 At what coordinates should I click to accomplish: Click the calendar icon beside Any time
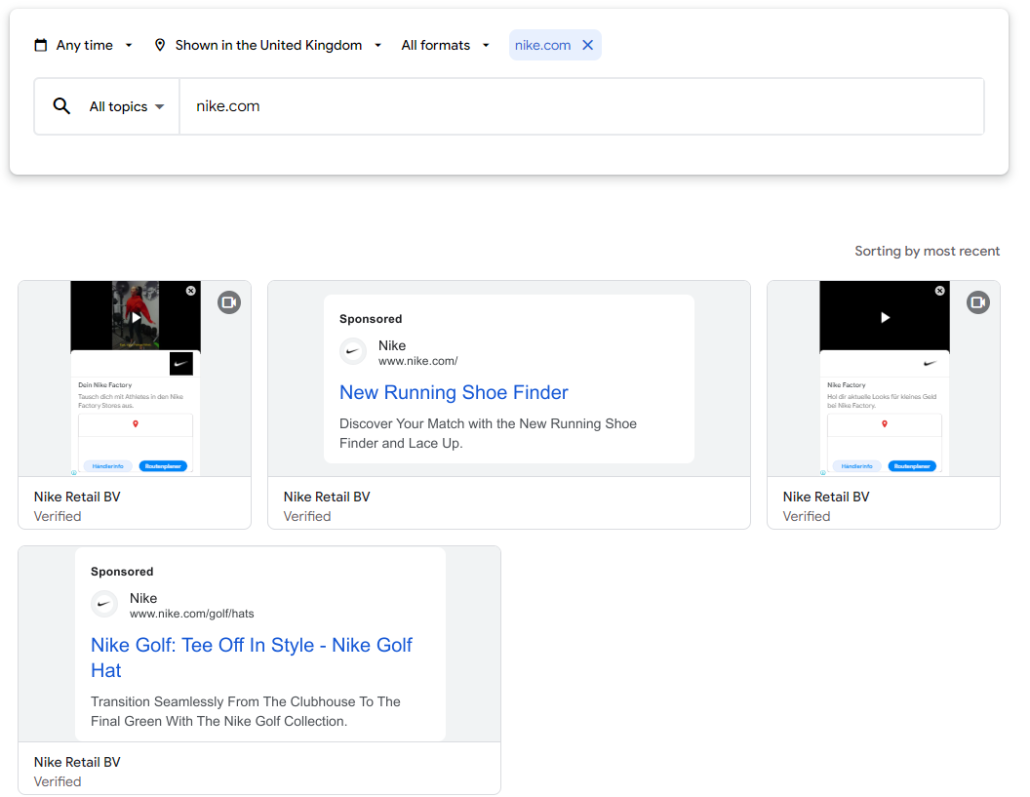pyautogui.click(x=41, y=45)
